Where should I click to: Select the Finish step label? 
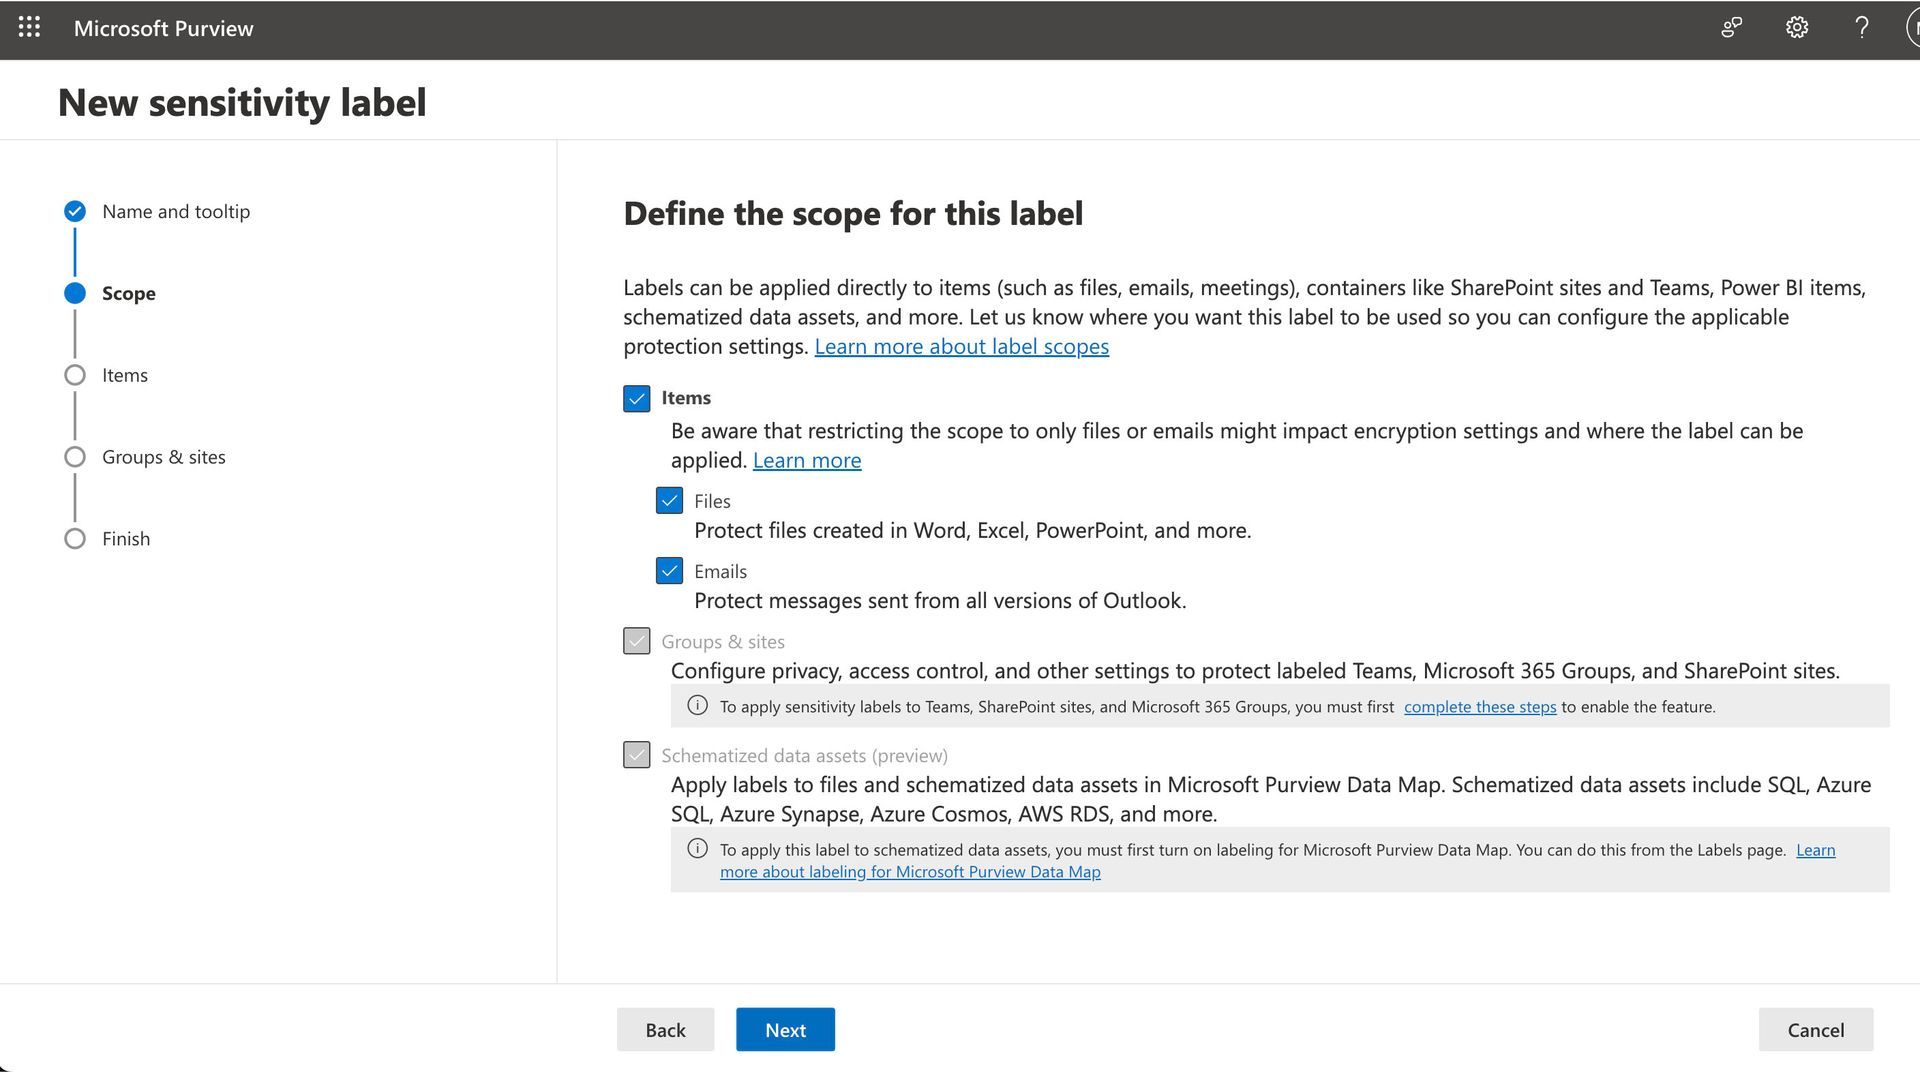pyautogui.click(x=126, y=539)
